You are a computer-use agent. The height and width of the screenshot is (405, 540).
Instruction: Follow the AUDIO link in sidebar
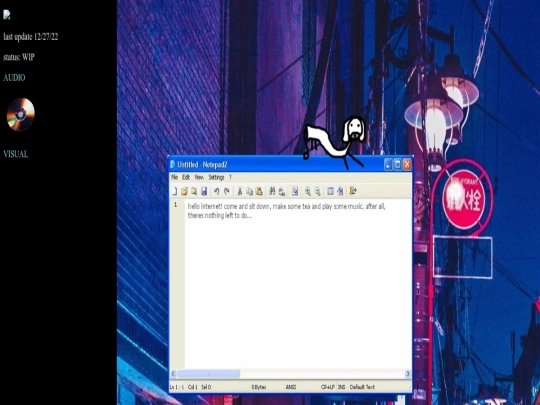pyautogui.click(x=14, y=77)
